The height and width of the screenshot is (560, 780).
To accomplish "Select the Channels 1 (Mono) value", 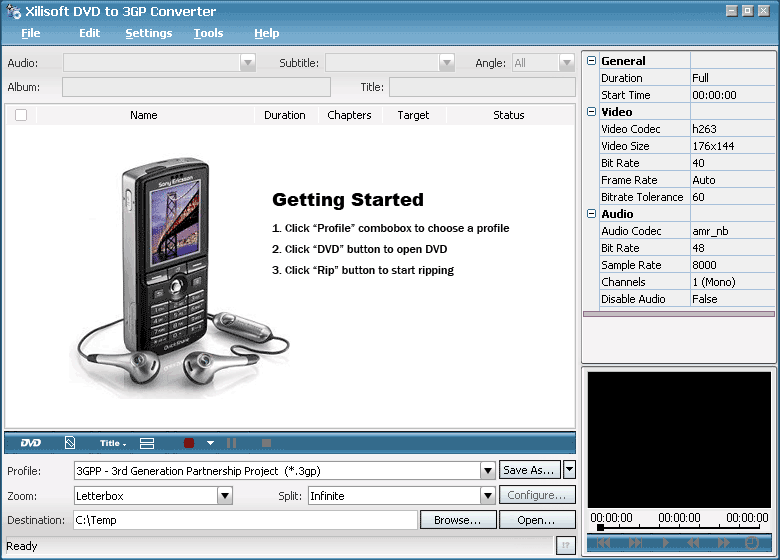I will (732, 281).
